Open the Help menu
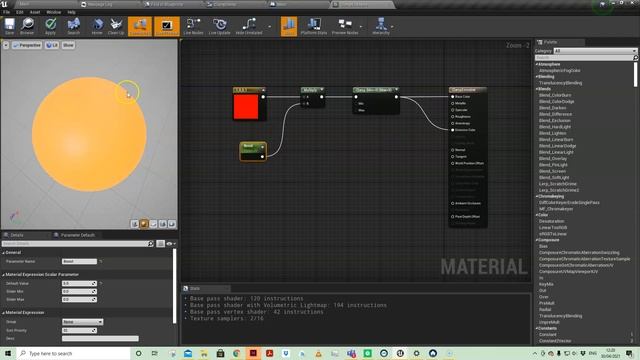640x360 pixels. (x=71, y=12)
